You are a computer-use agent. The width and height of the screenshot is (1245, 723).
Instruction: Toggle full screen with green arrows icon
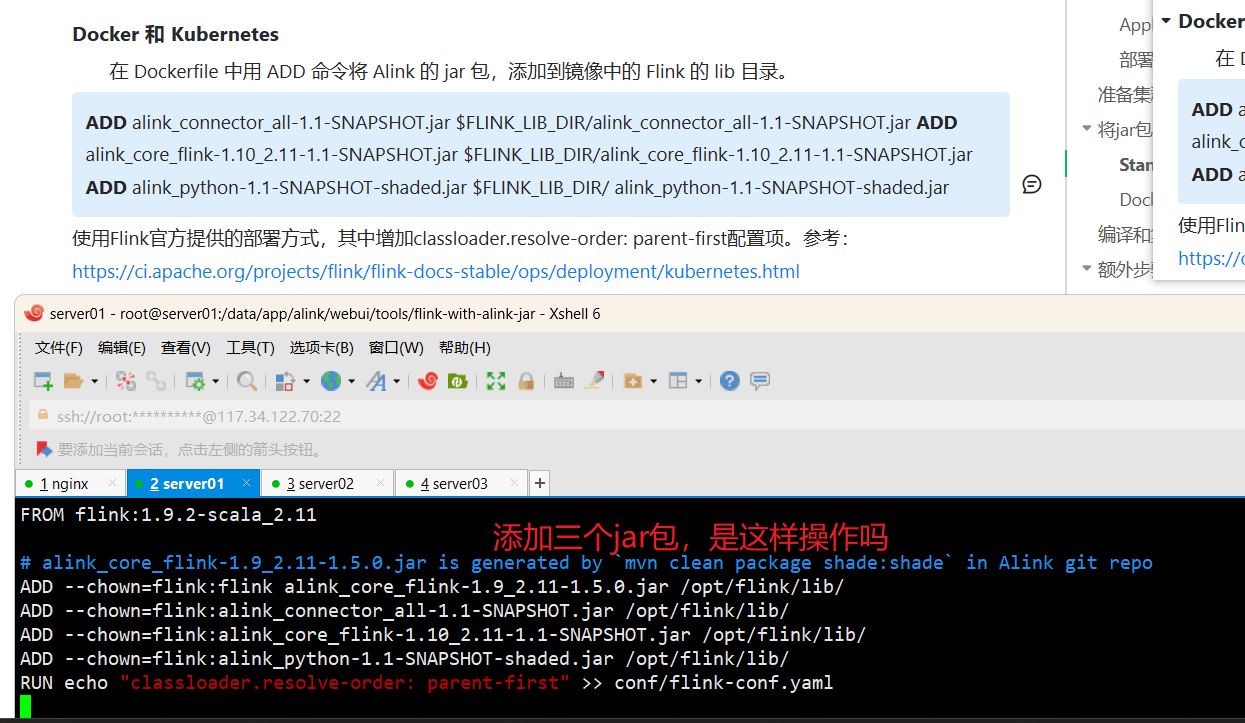tap(496, 381)
